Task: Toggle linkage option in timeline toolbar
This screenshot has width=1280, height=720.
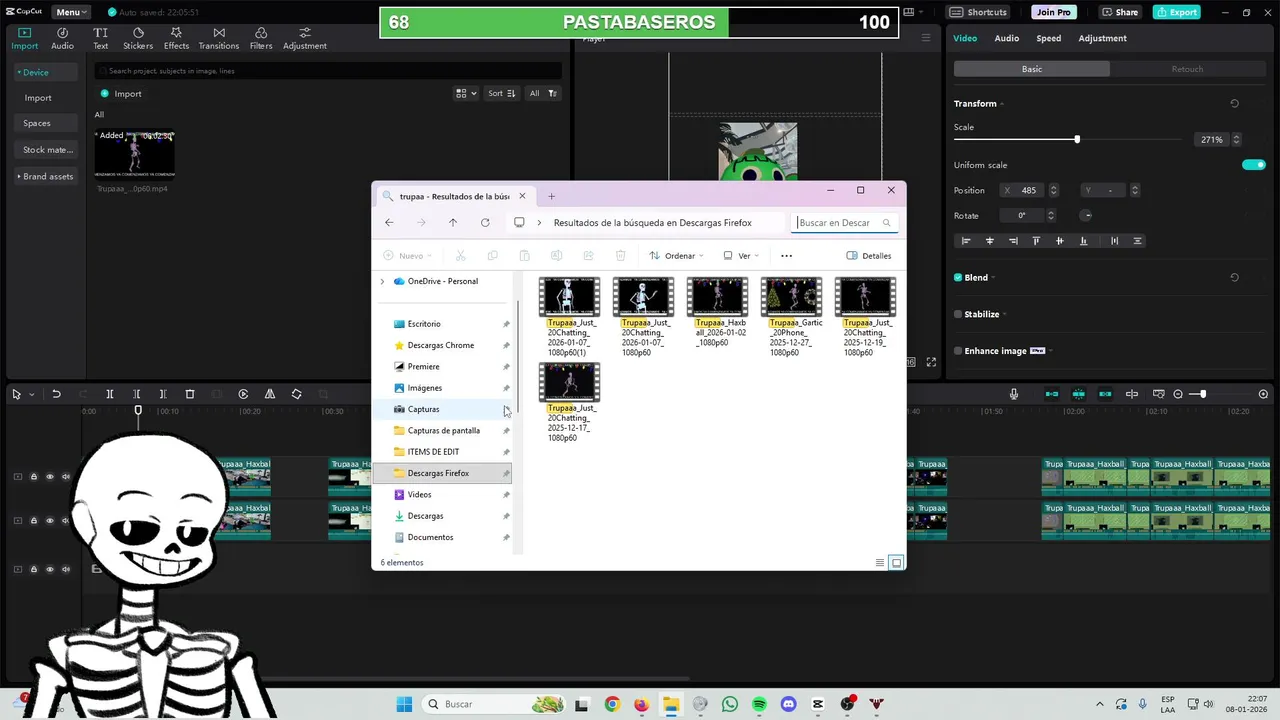Action: pos(1105,394)
